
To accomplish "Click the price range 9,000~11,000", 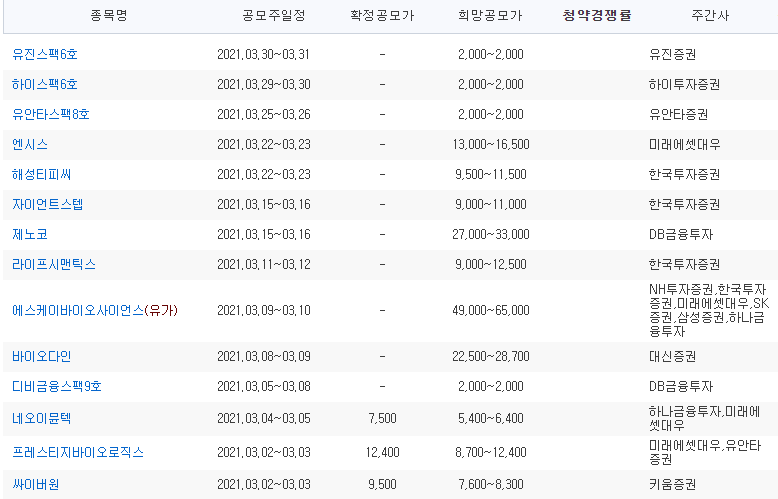I will [x=491, y=204].
